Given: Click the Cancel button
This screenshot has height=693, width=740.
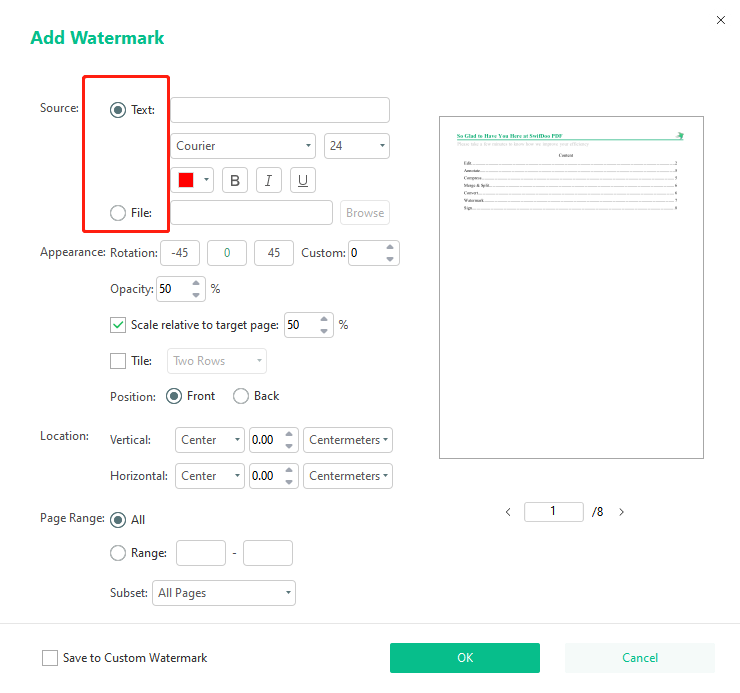Looking at the screenshot, I should (x=640, y=658).
